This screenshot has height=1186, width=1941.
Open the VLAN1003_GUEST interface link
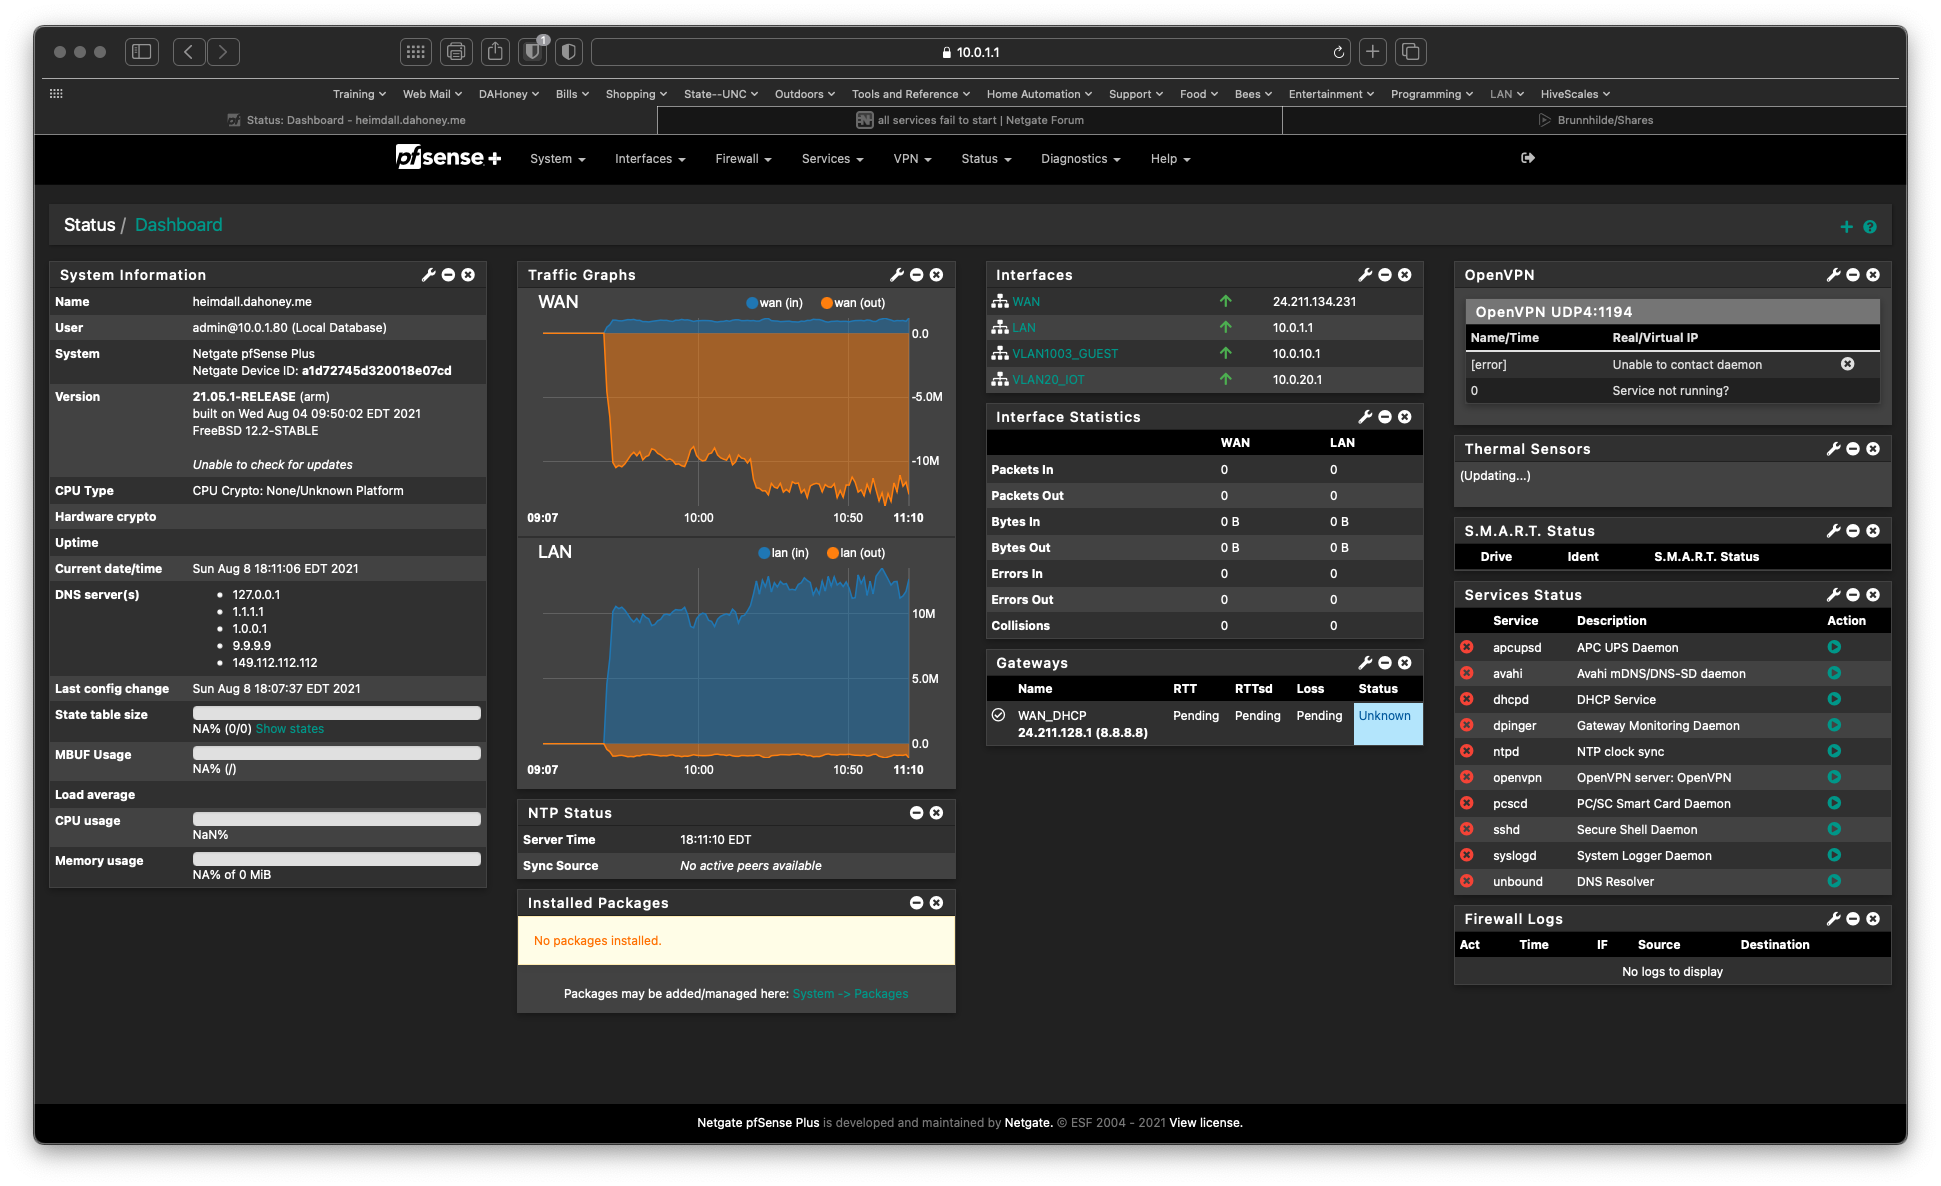click(x=1065, y=353)
